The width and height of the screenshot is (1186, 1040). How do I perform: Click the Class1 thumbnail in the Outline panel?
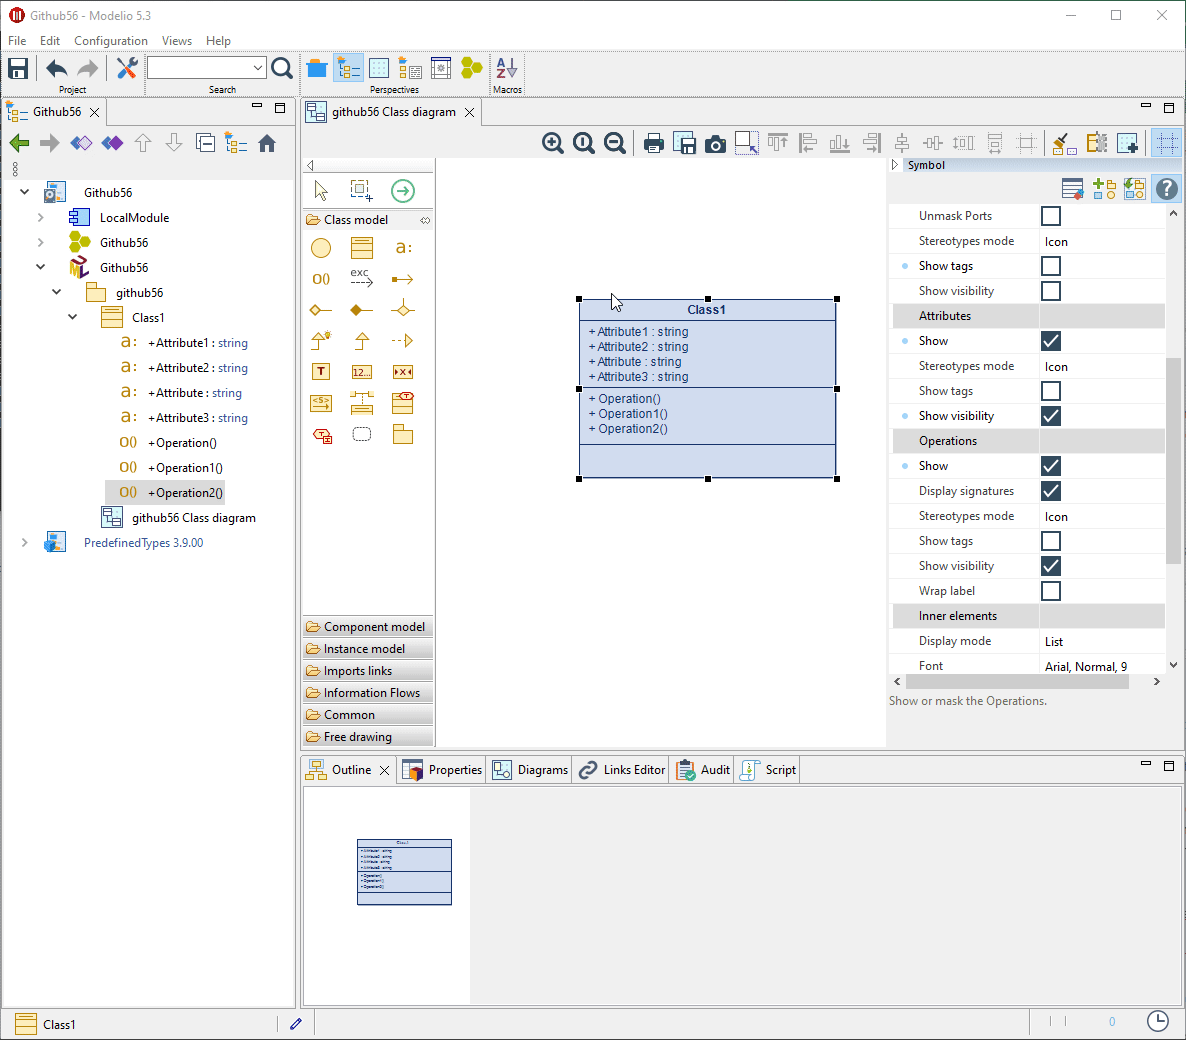[x=404, y=870]
